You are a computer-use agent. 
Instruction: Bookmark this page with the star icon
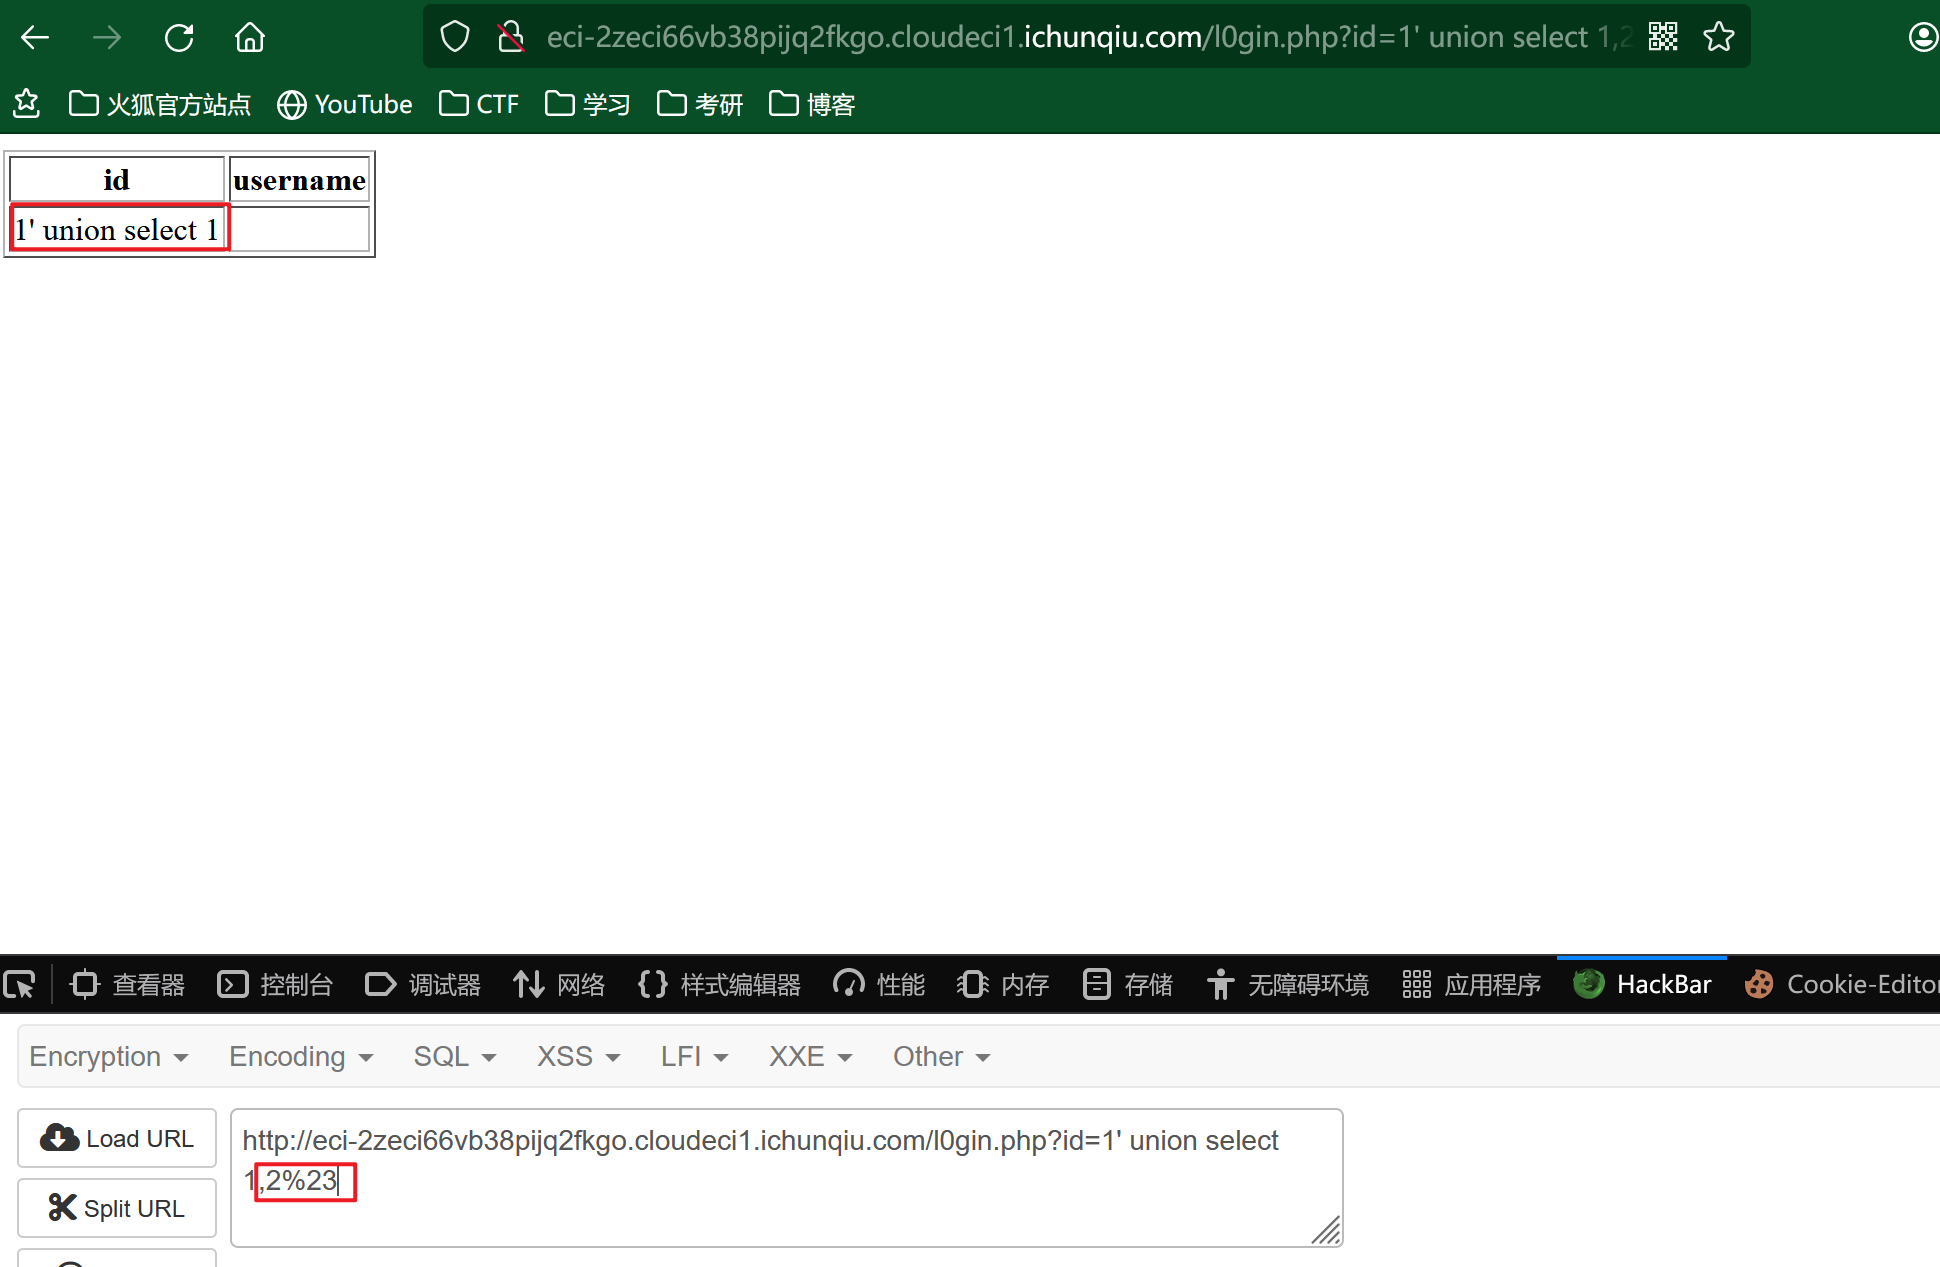(x=1718, y=36)
